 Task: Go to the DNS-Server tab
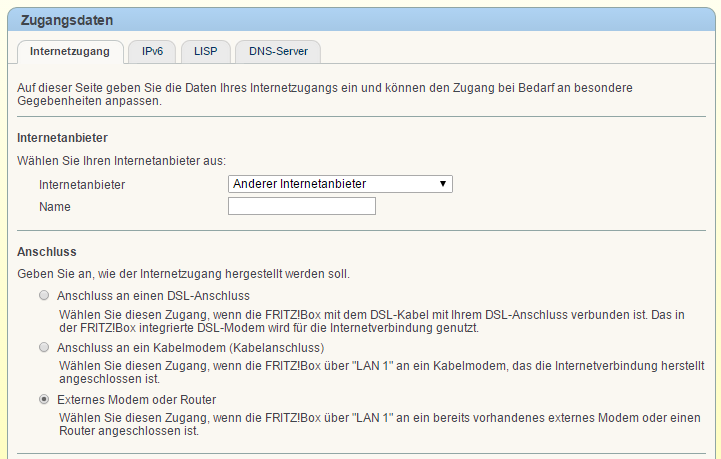click(278, 50)
